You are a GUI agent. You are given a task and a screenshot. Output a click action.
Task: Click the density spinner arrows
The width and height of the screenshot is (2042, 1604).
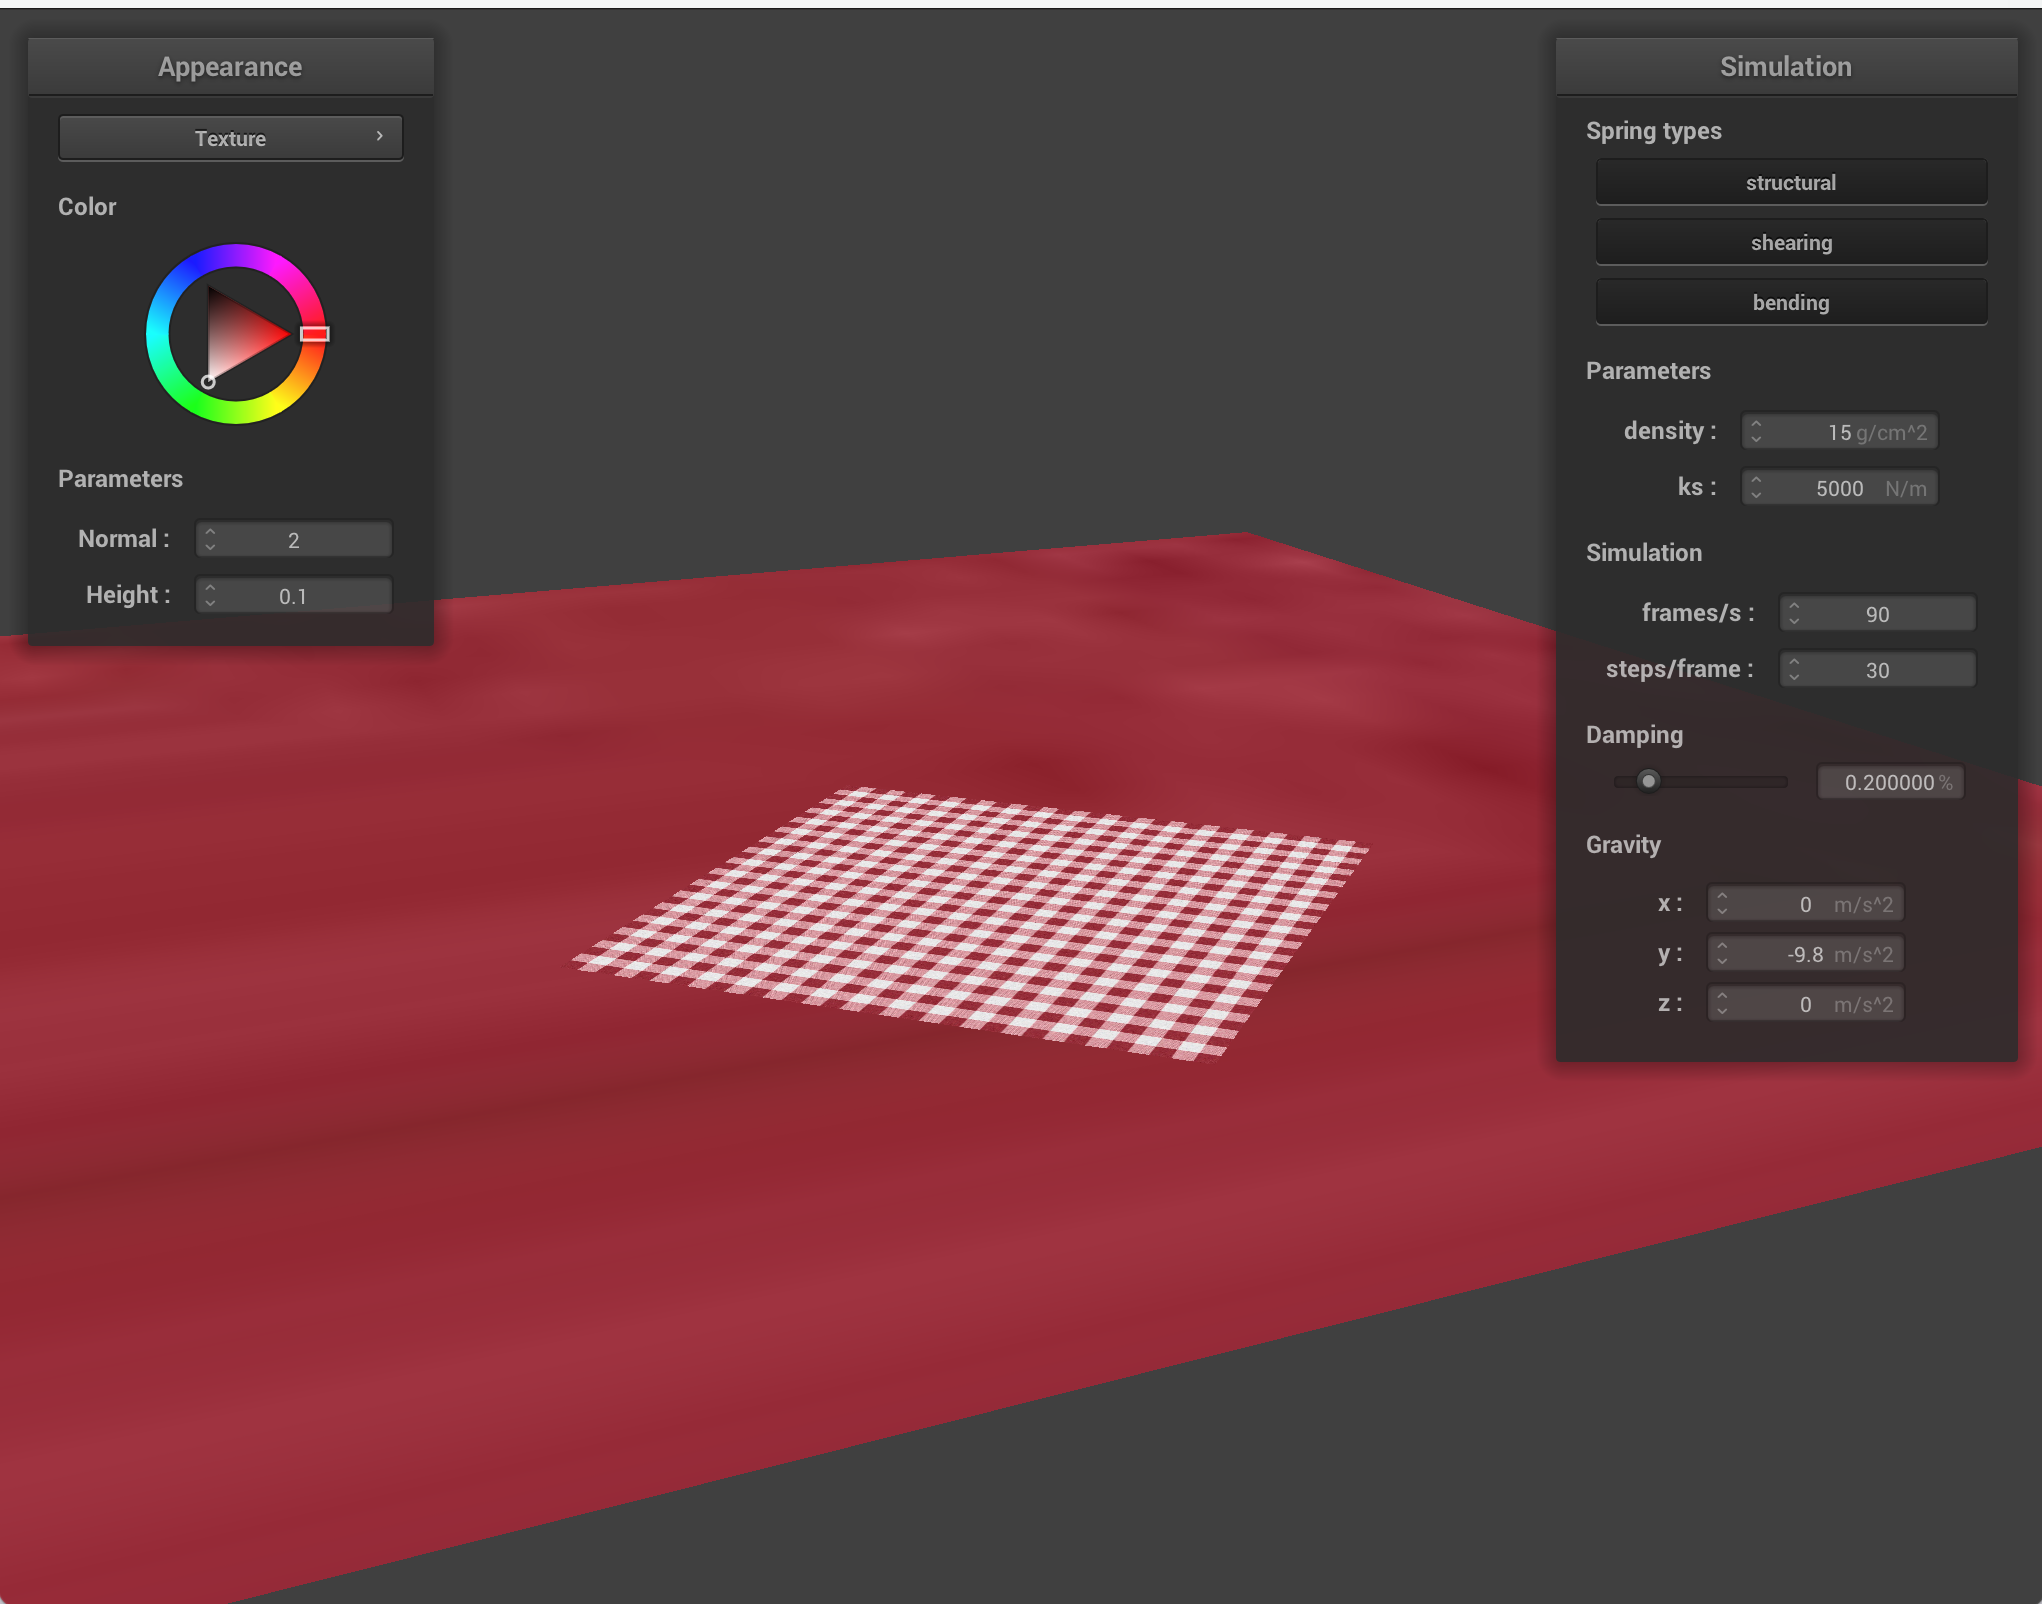[x=1756, y=432]
